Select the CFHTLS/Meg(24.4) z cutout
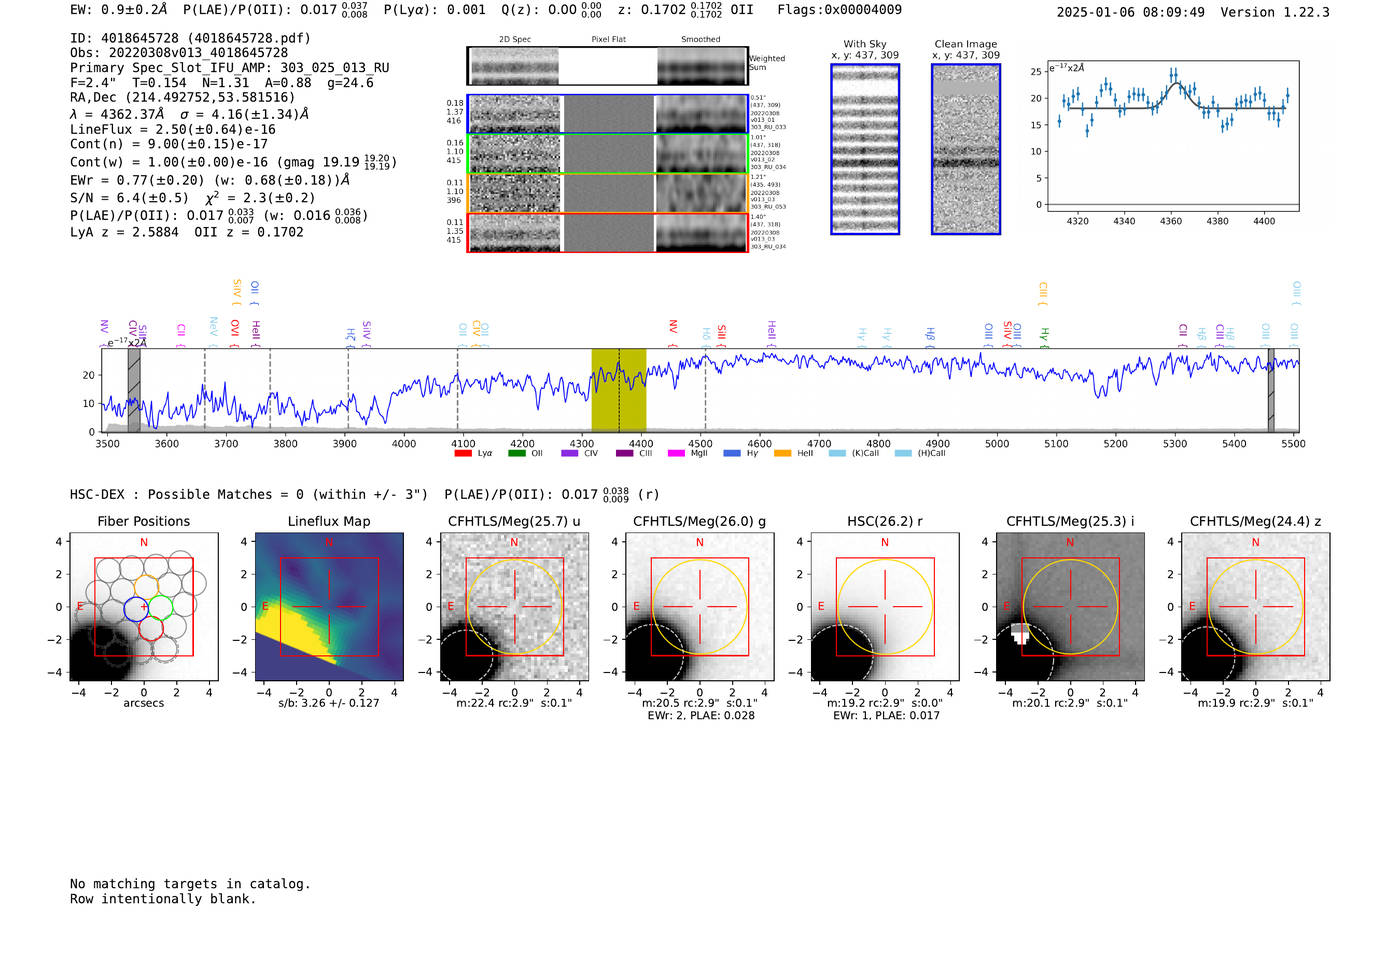1400x953 pixels. [1255, 607]
